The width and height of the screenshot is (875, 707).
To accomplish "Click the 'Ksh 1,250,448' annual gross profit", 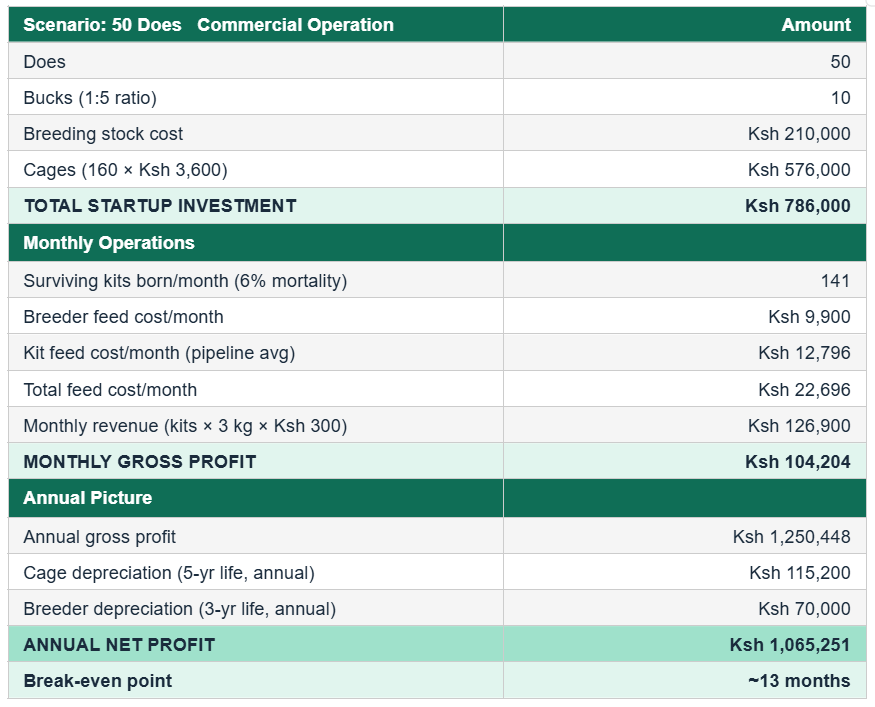I will click(x=791, y=537).
